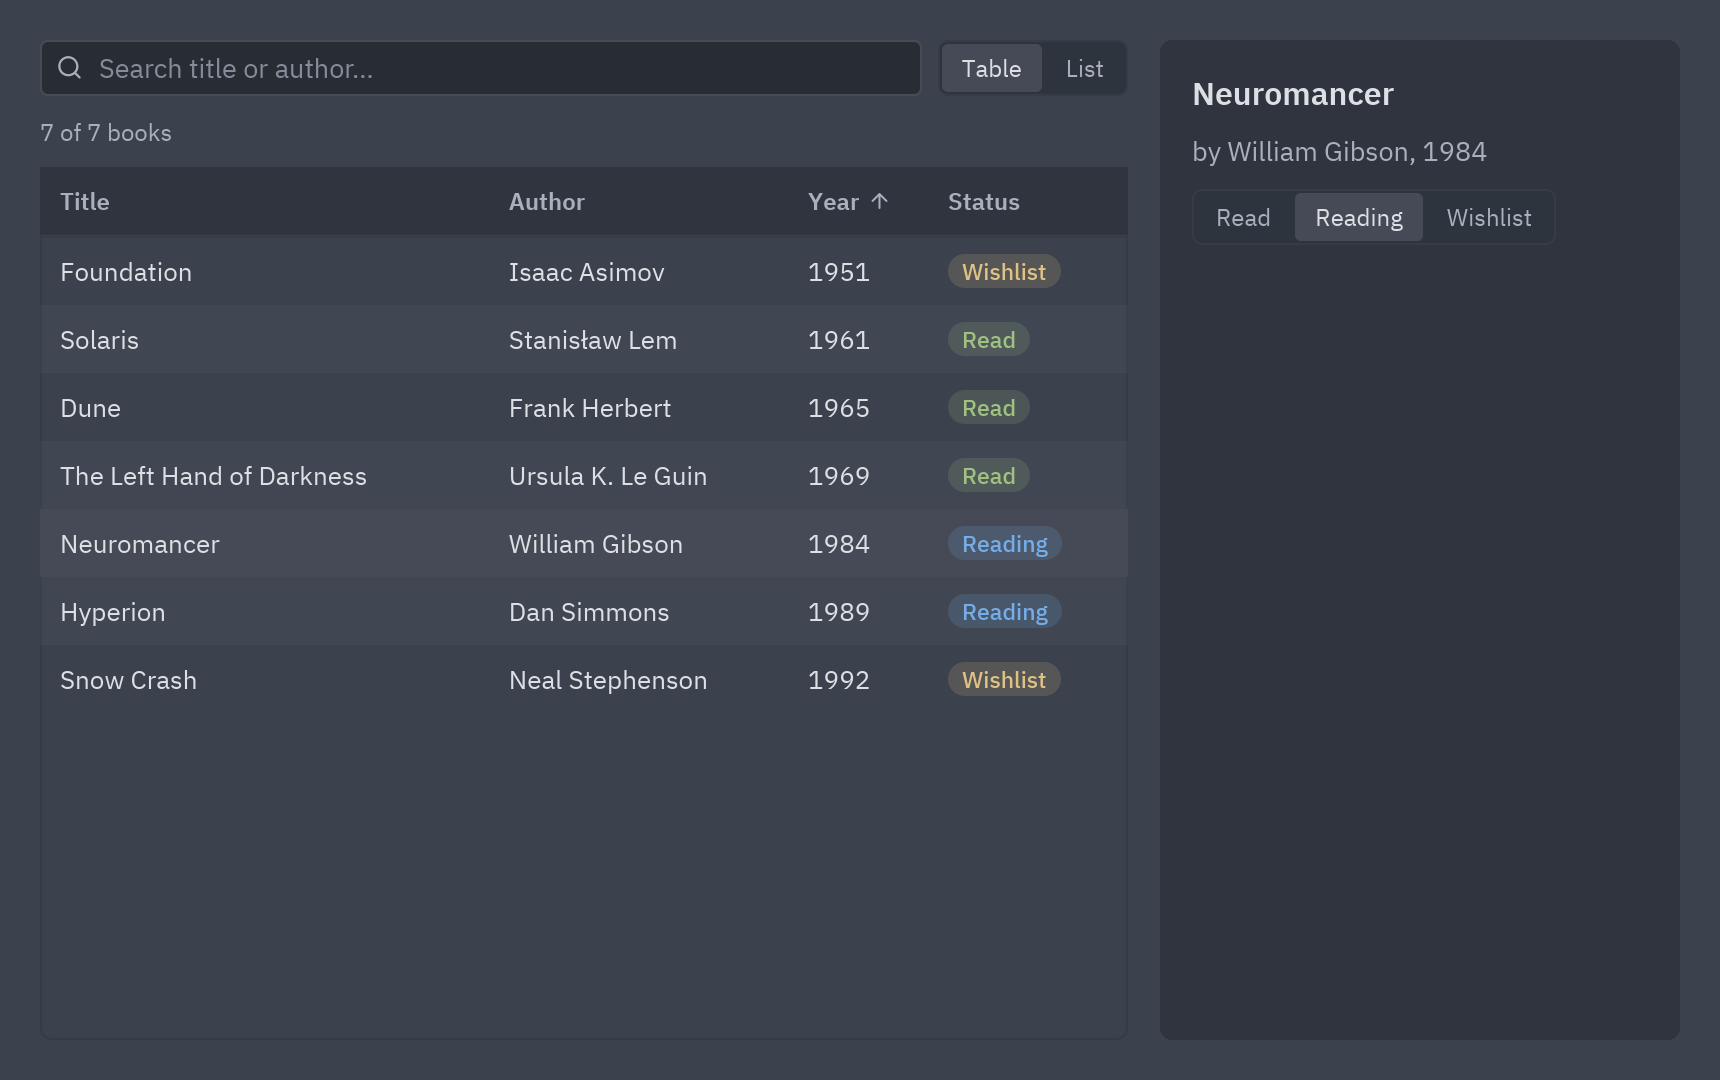Viewport: 1720px width, 1080px height.
Task: Select the Foundation row title
Action: coord(126,272)
